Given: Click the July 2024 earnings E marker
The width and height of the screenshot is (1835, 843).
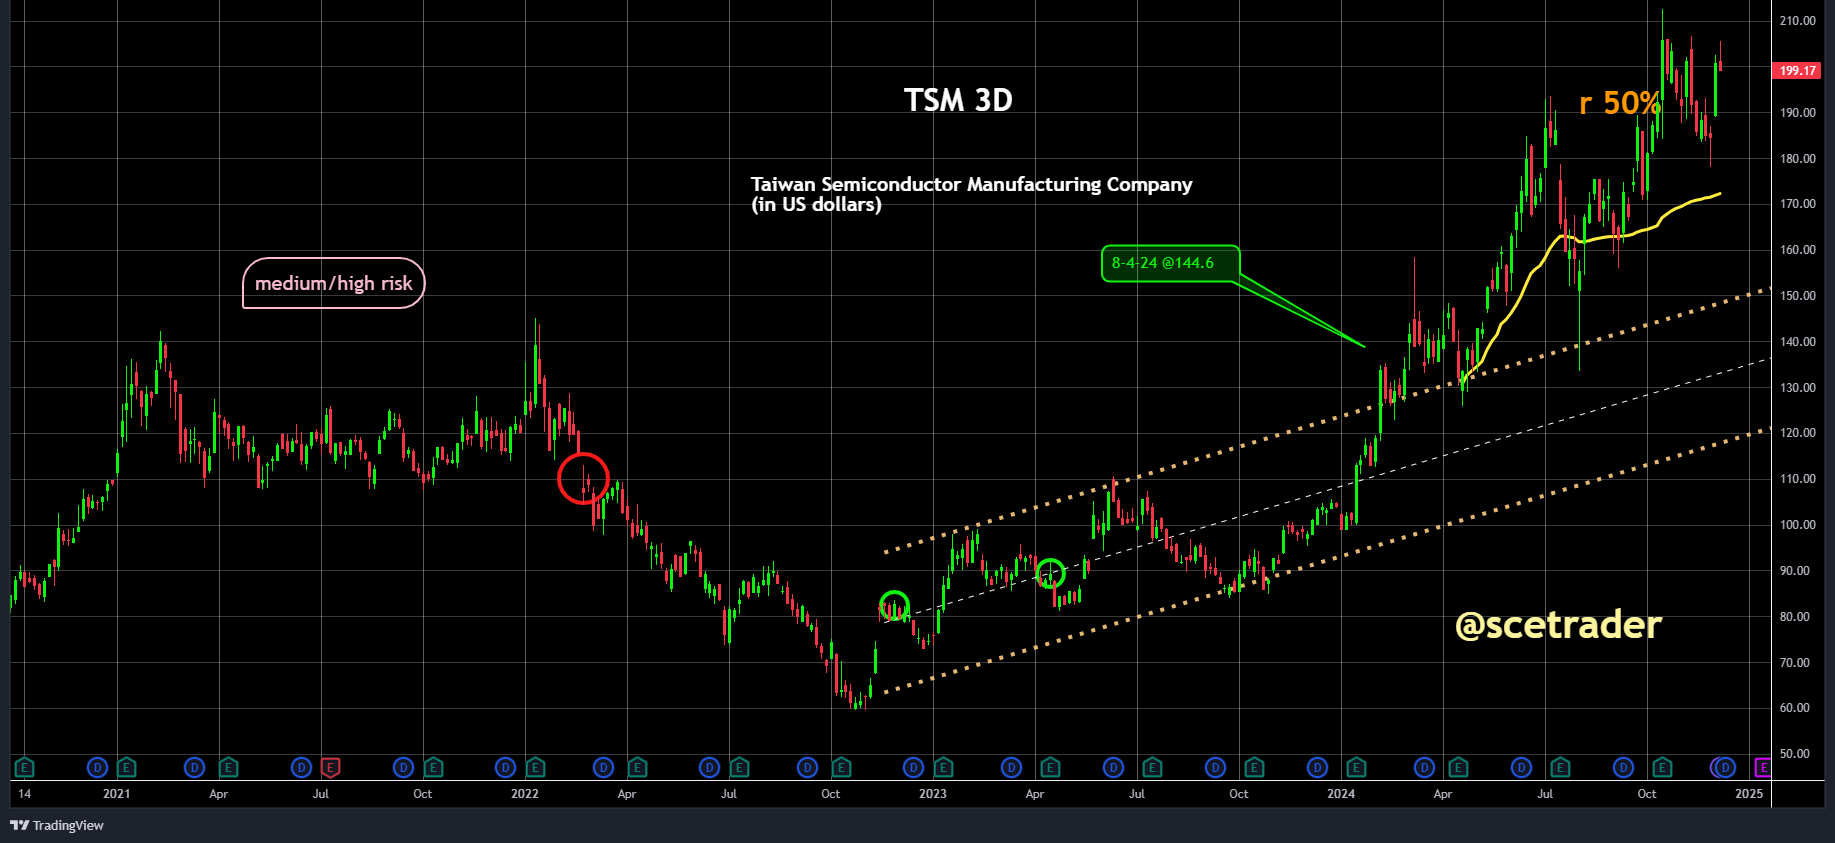Looking at the screenshot, I should (1560, 768).
